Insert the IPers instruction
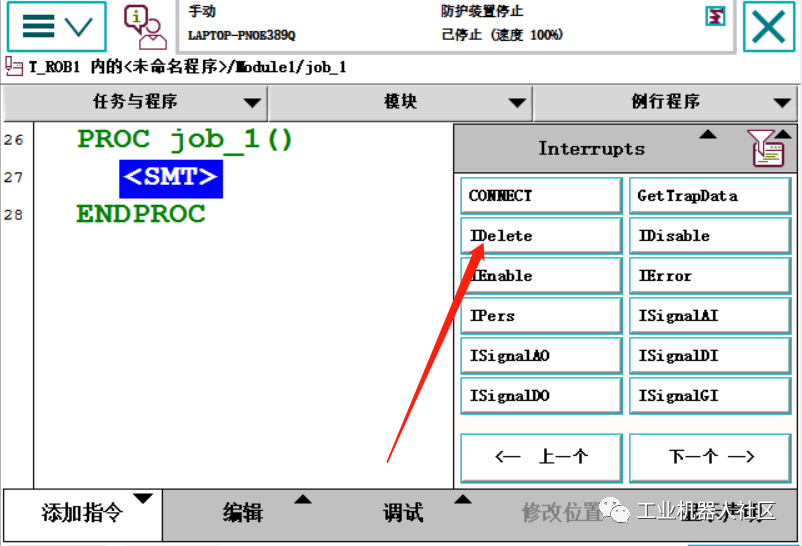 point(542,316)
